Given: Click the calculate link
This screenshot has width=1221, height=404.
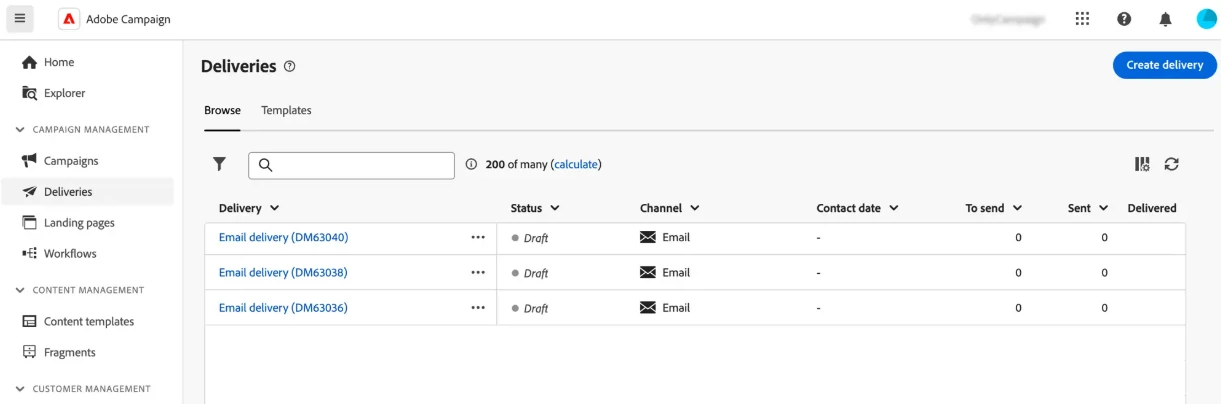Looking at the screenshot, I should (576, 164).
